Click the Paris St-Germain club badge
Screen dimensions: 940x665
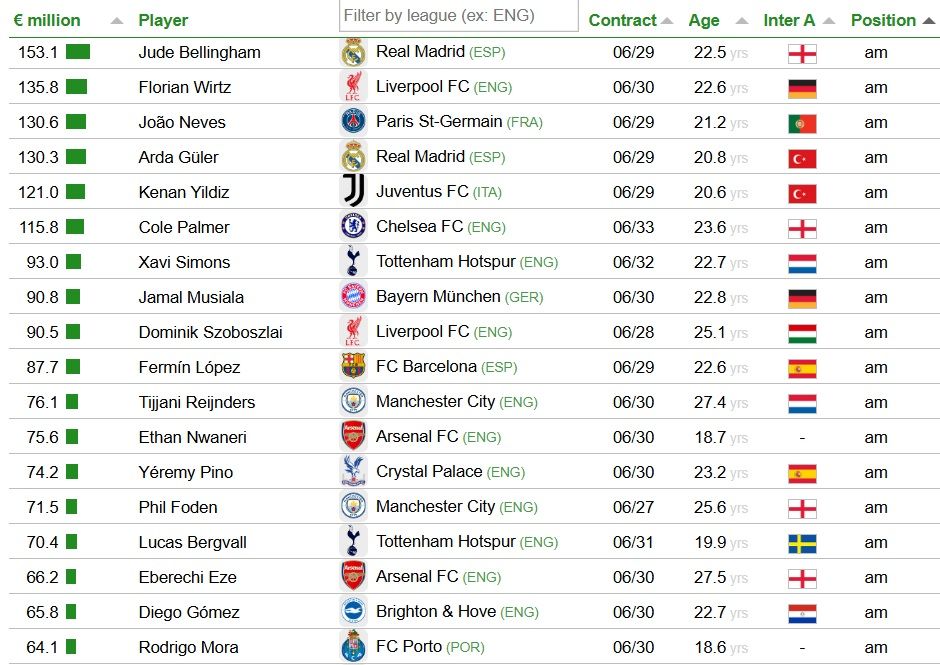[353, 122]
